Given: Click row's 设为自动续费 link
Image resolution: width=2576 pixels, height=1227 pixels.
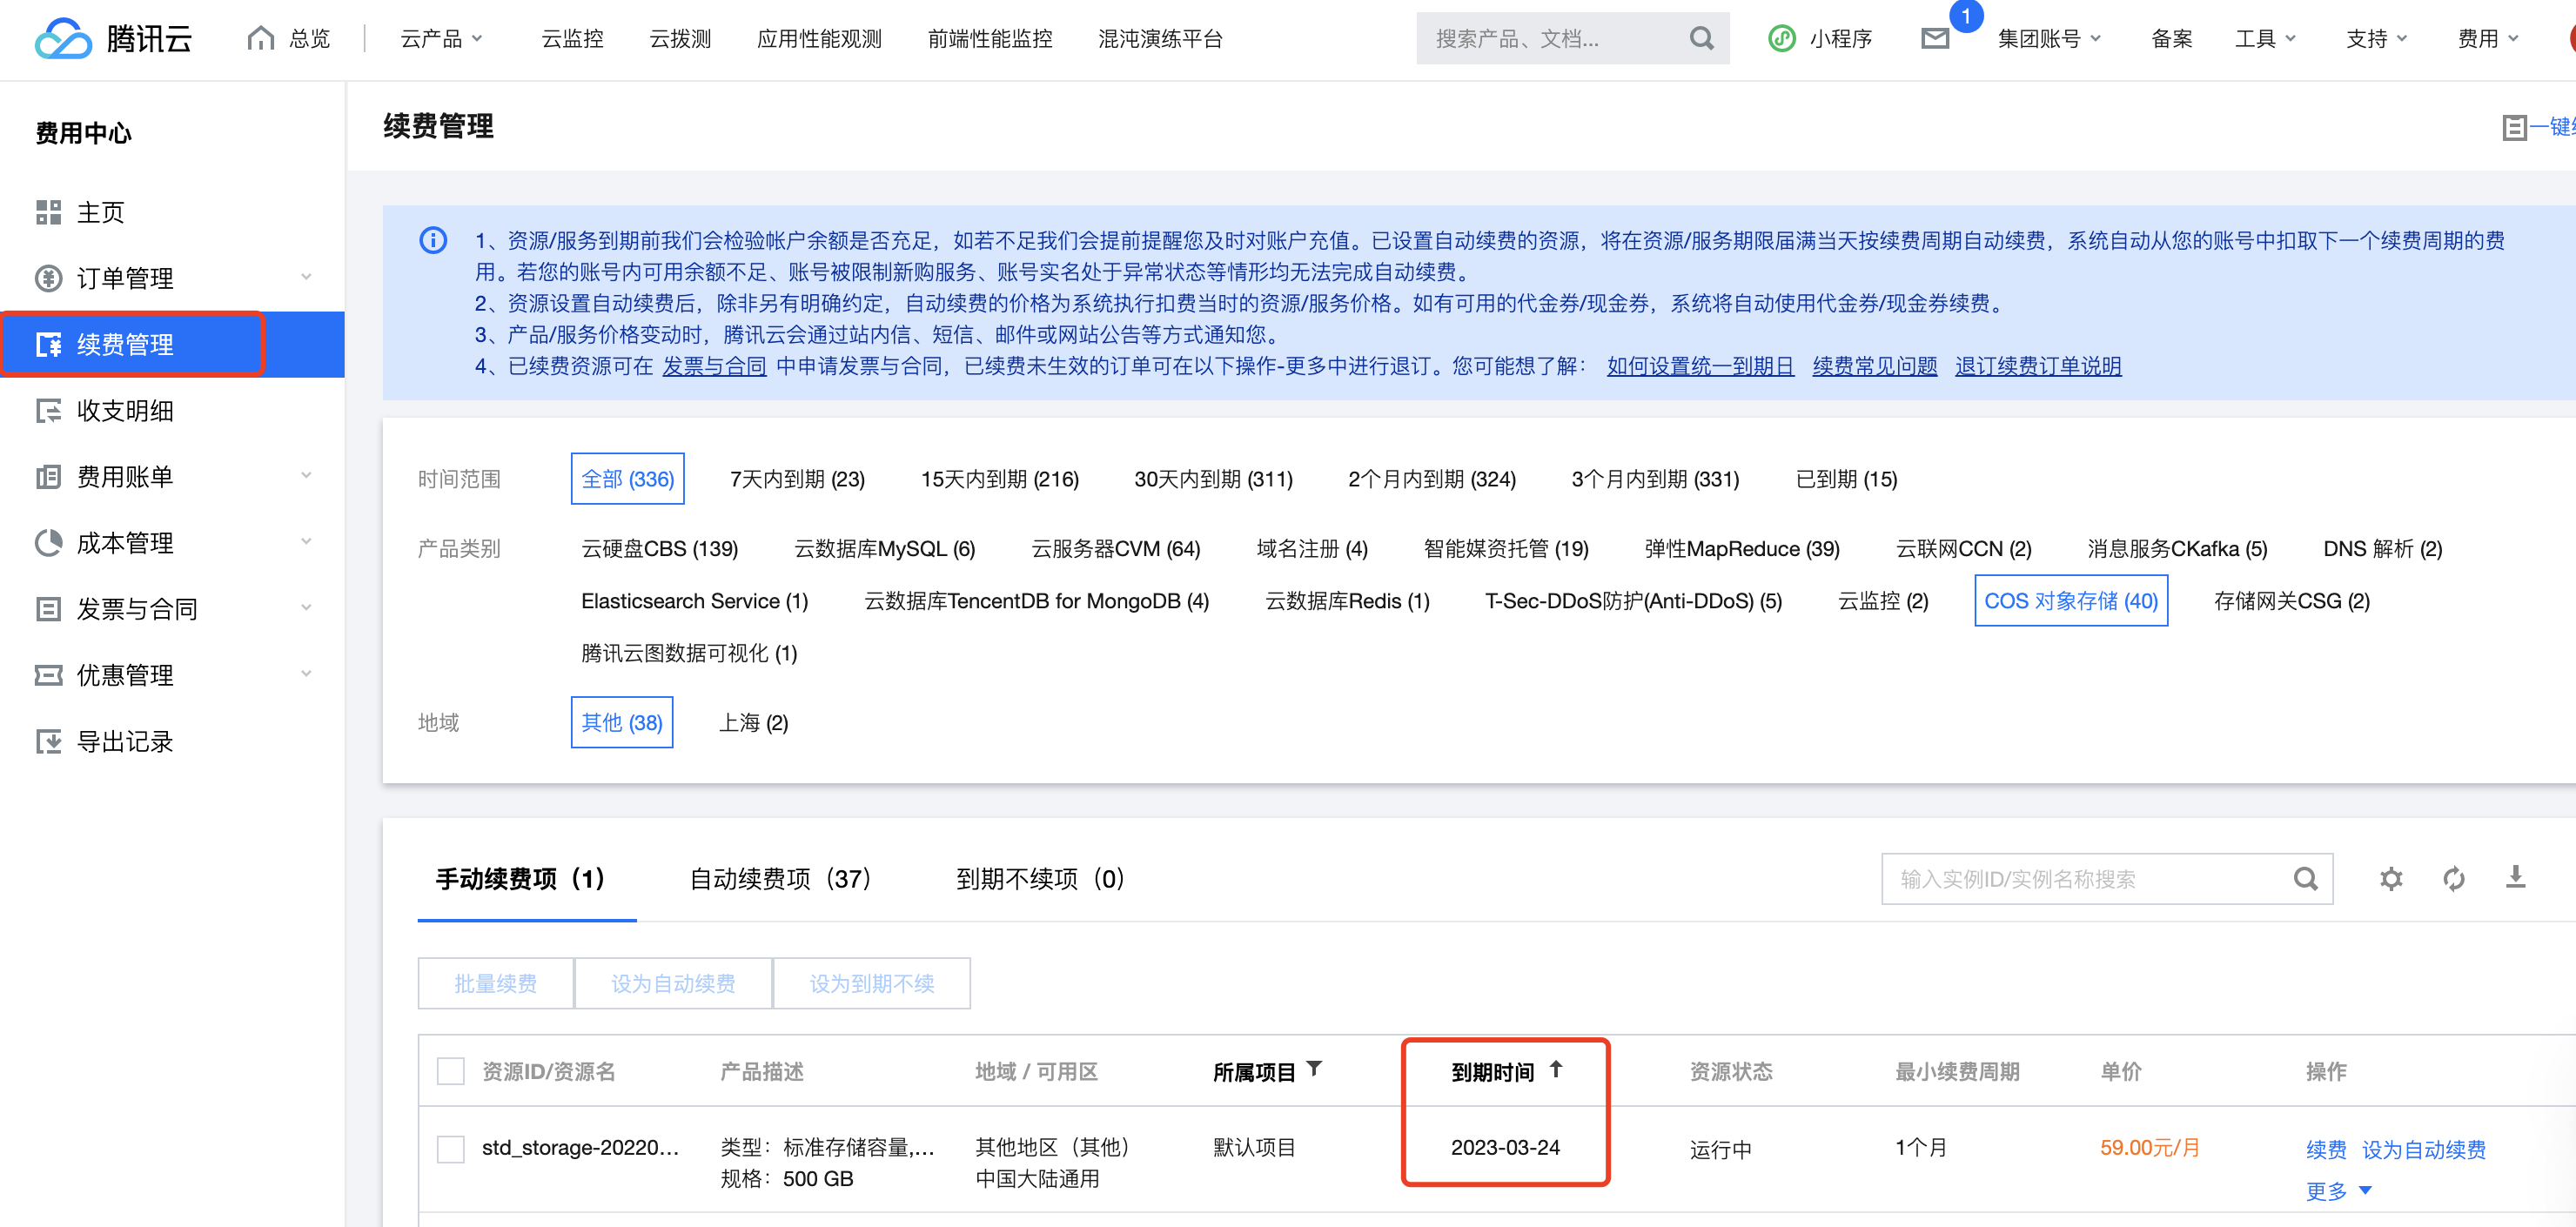Looking at the screenshot, I should click(2424, 1149).
